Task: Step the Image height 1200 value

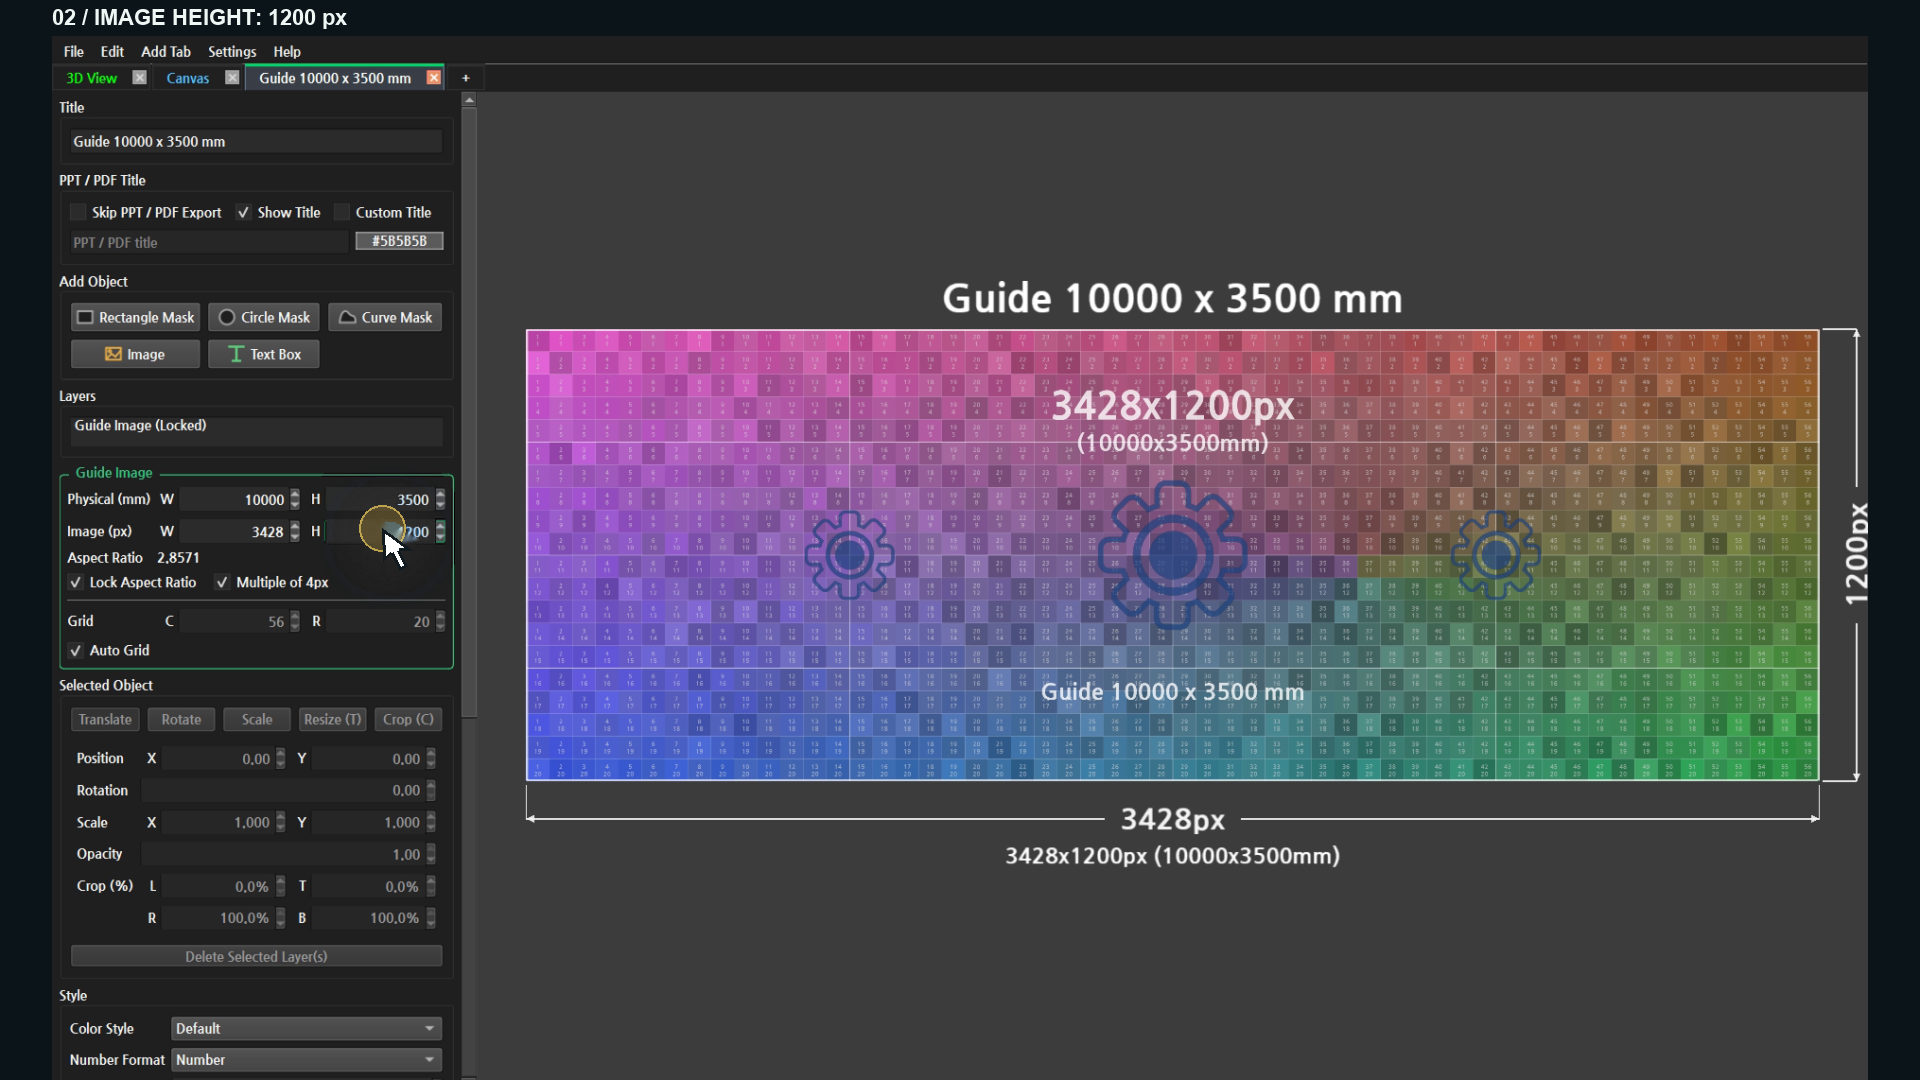Action: click(441, 531)
